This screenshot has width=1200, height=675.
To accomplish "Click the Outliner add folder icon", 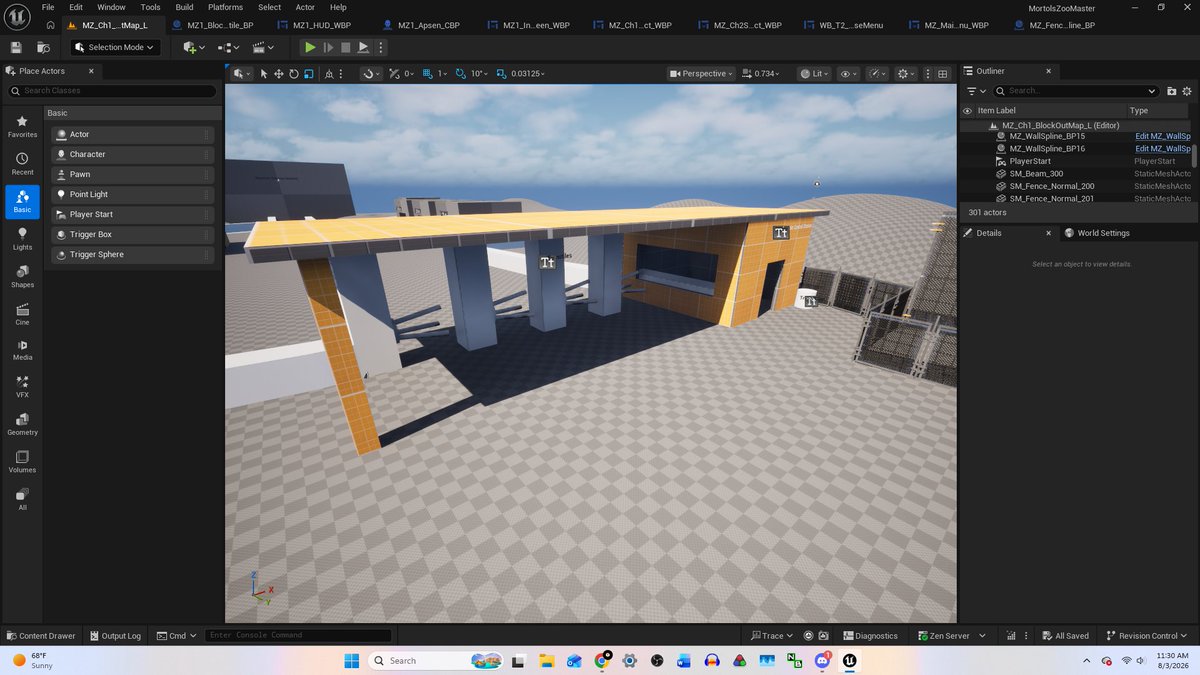I will 1172,91.
